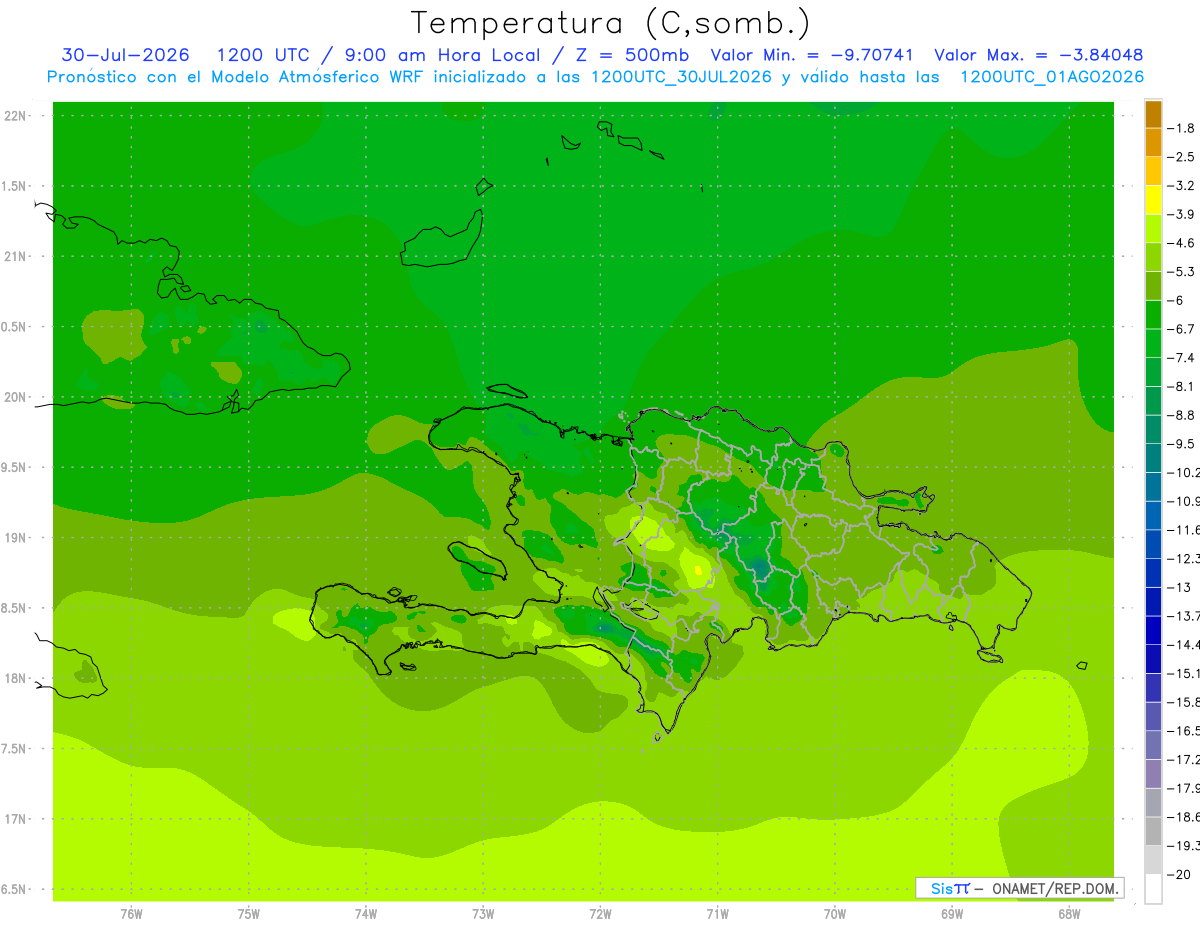Click the "-20" legend value
The width and height of the screenshot is (1200, 927).
point(1179,874)
